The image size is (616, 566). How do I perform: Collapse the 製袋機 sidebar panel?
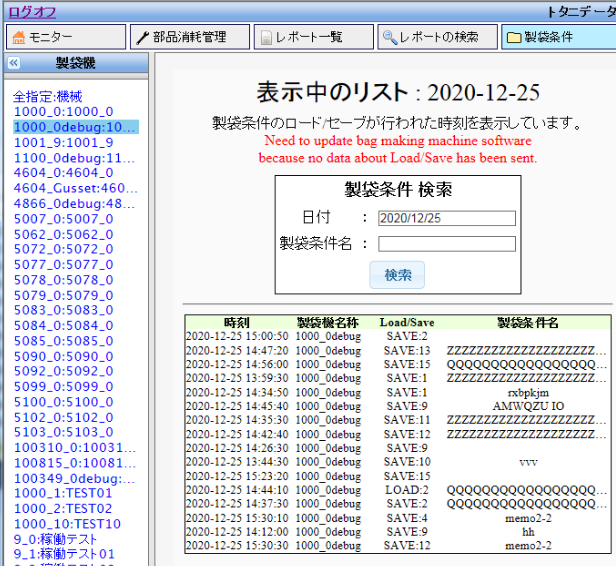(x=14, y=63)
